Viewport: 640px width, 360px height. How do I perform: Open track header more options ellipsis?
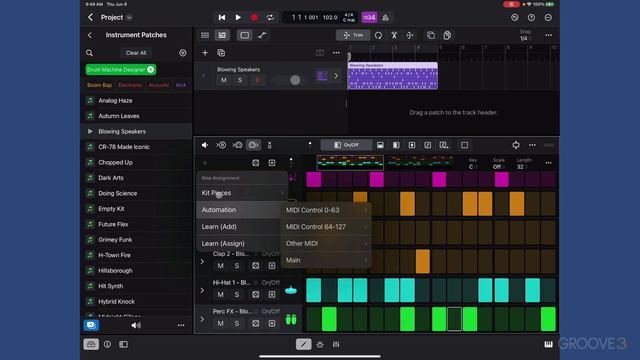(x=336, y=53)
